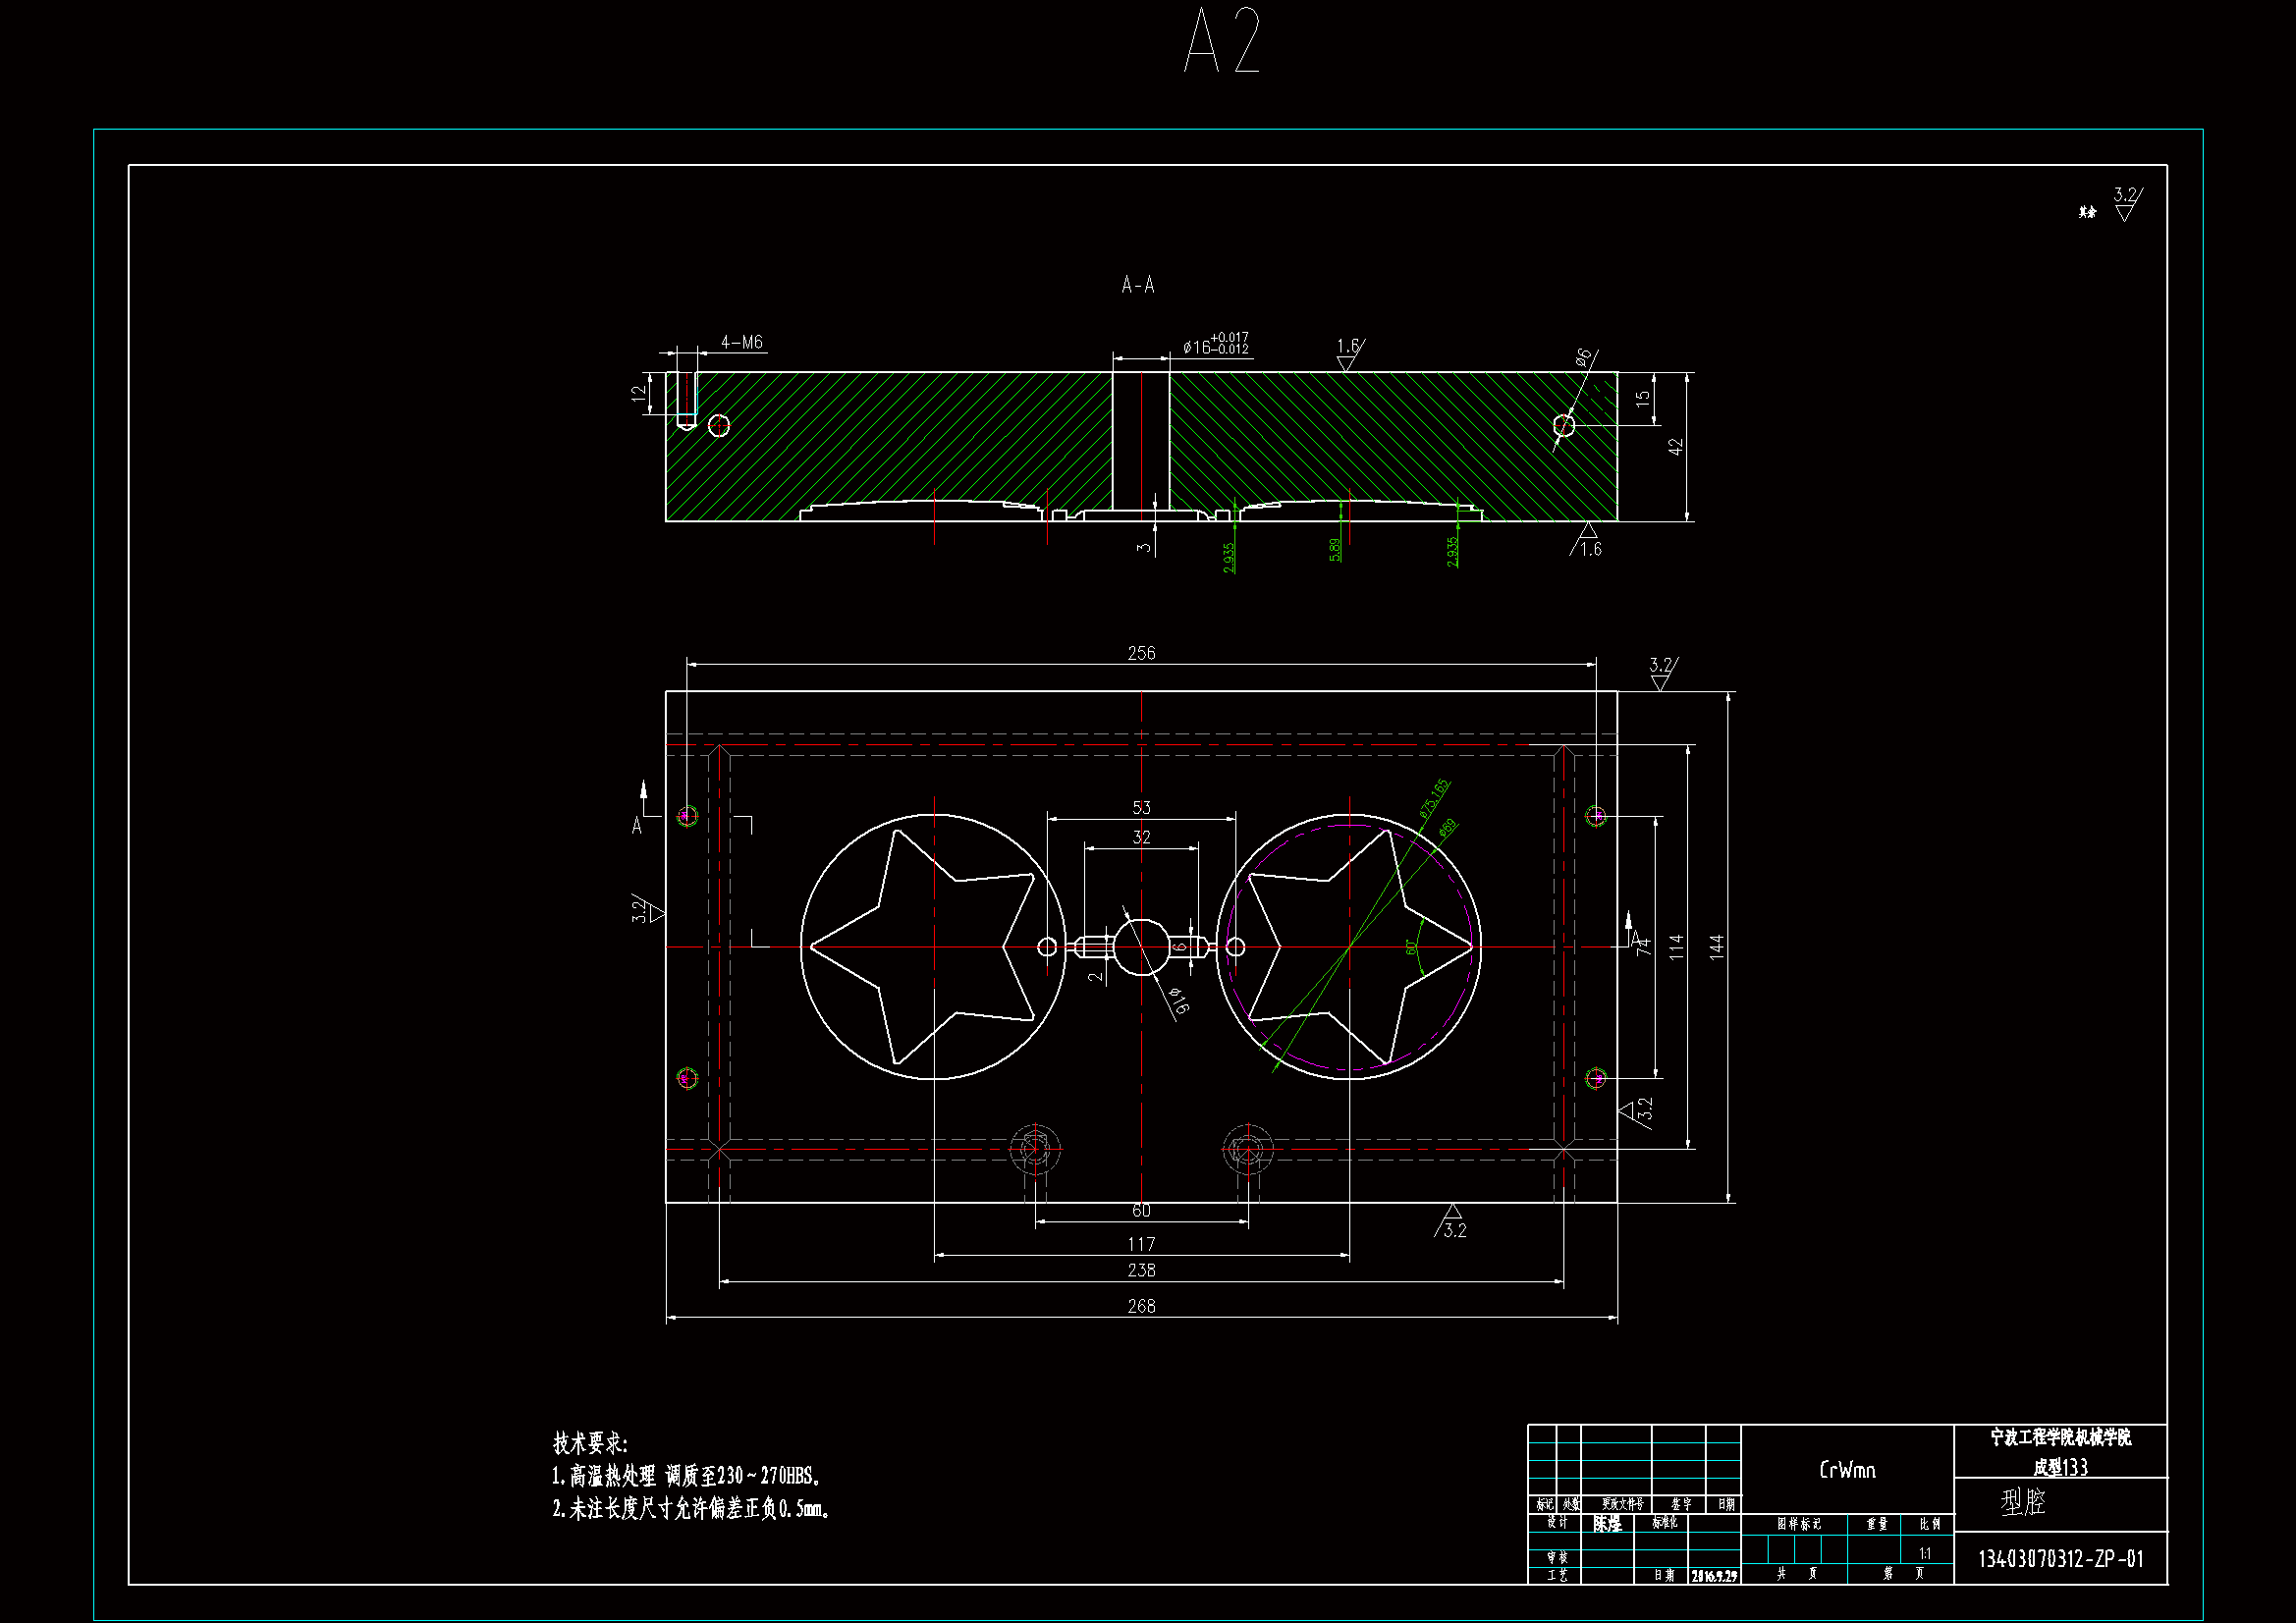Screen dimensions: 2296x1623
Task: Click the top-right 3.2 surface roughness symbol
Action: click(2125, 202)
